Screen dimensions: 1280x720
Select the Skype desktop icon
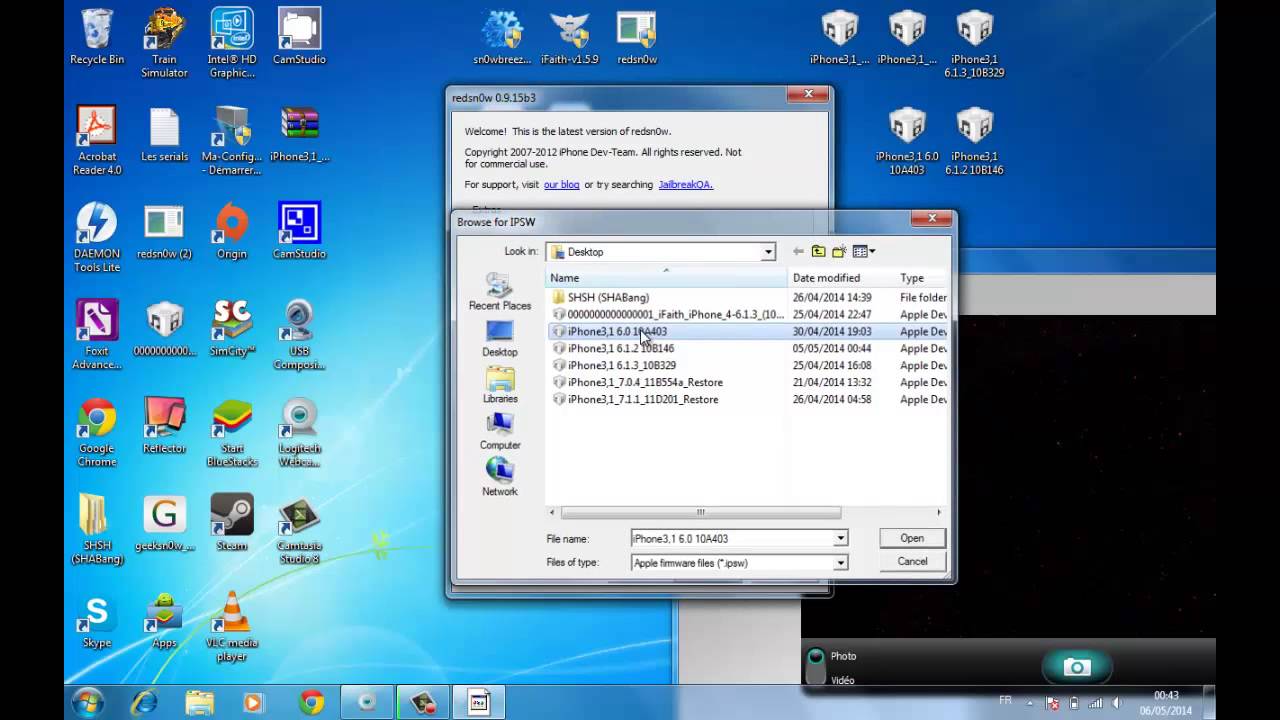pyautogui.click(x=97, y=620)
